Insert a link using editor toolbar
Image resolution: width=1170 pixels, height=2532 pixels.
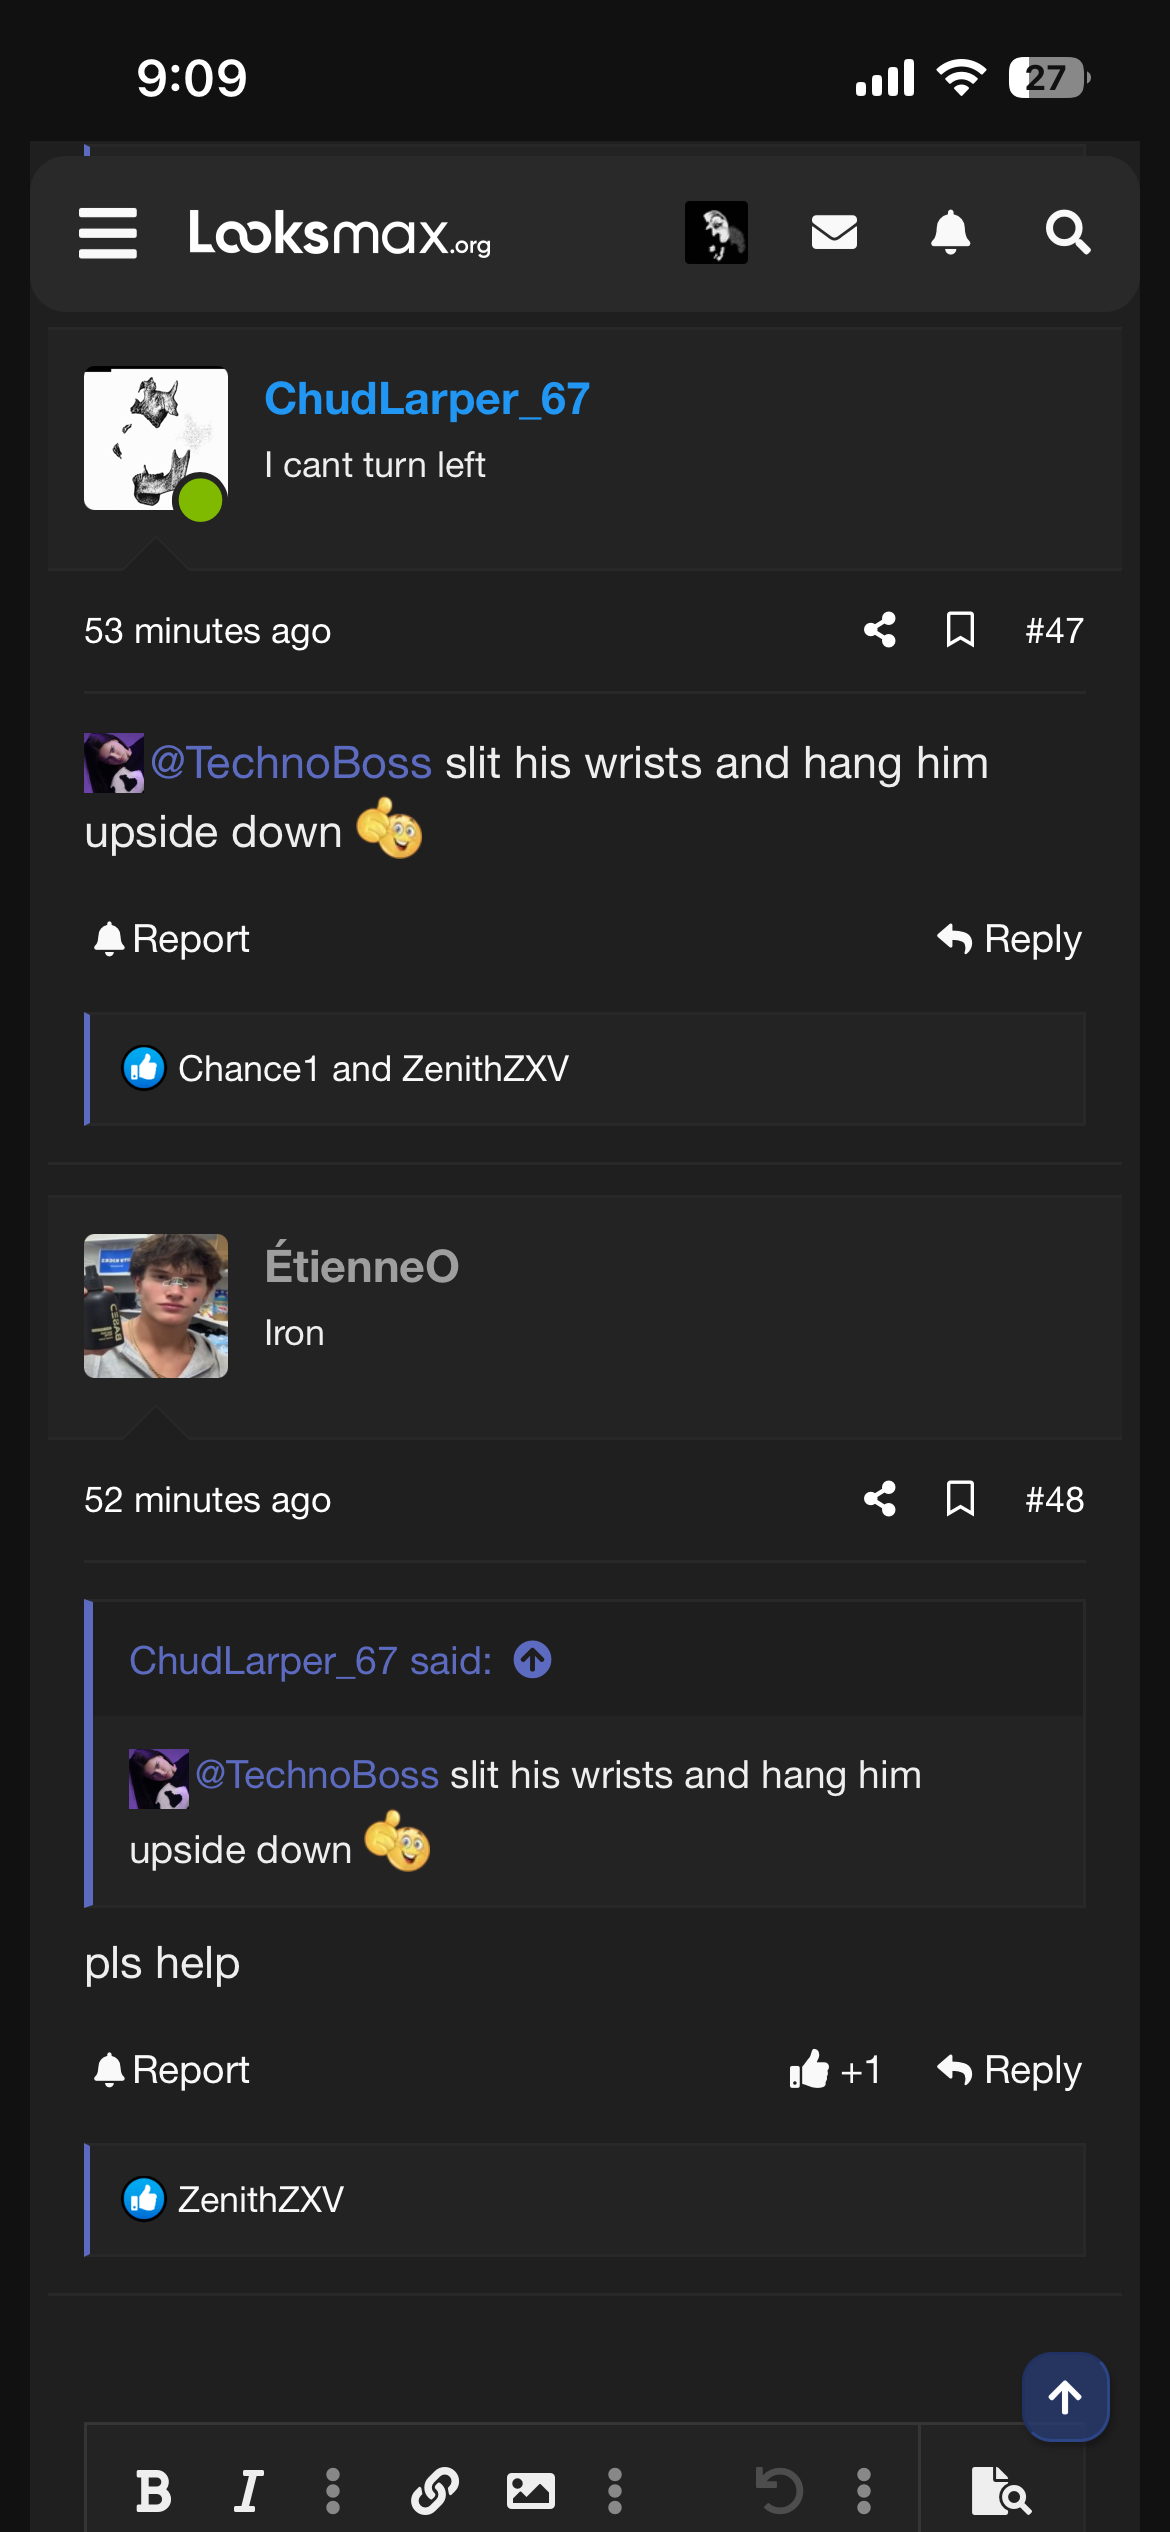(435, 2490)
